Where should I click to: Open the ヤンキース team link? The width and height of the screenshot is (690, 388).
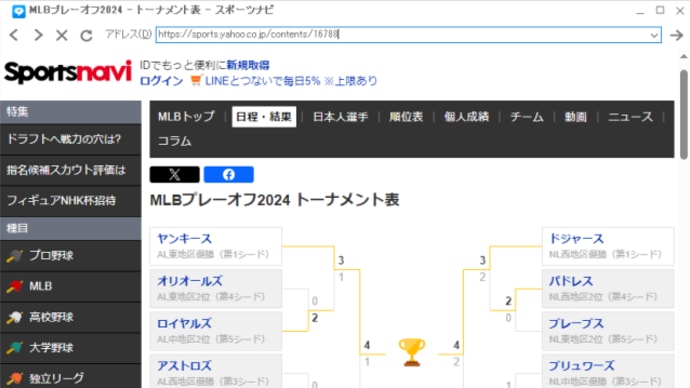[x=184, y=239]
